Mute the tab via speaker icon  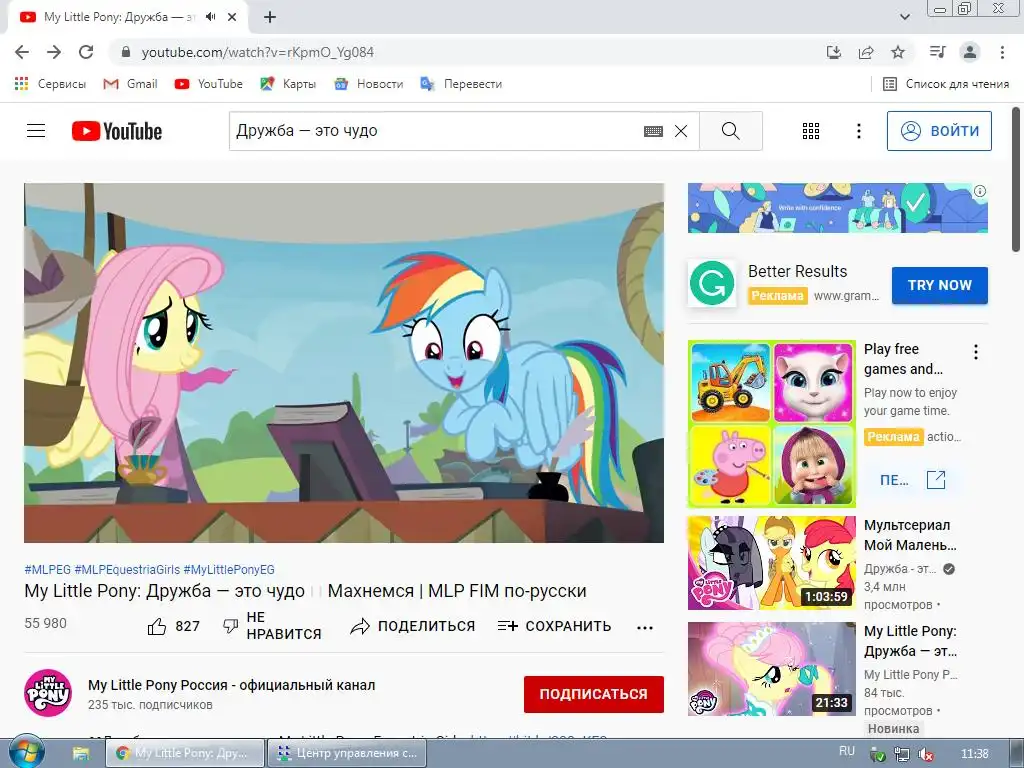coord(210,17)
